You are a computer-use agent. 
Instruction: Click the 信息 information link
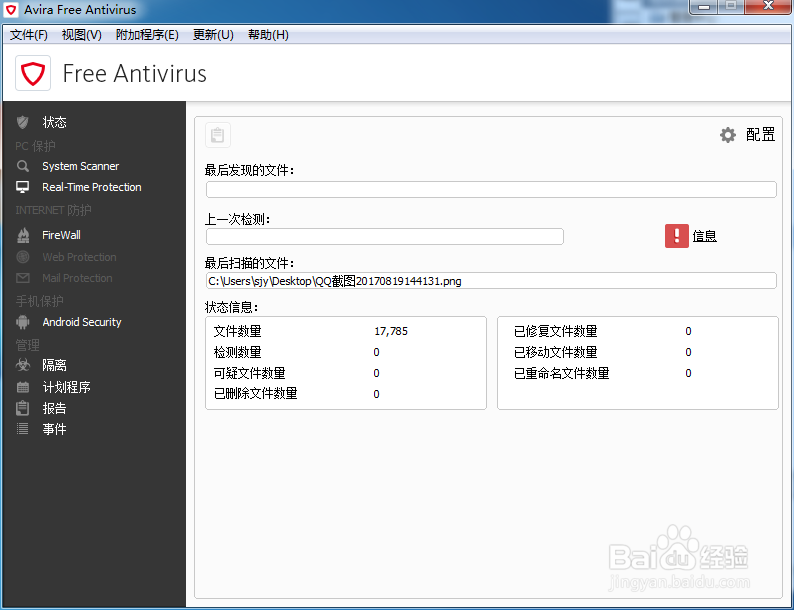pos(704,236)
